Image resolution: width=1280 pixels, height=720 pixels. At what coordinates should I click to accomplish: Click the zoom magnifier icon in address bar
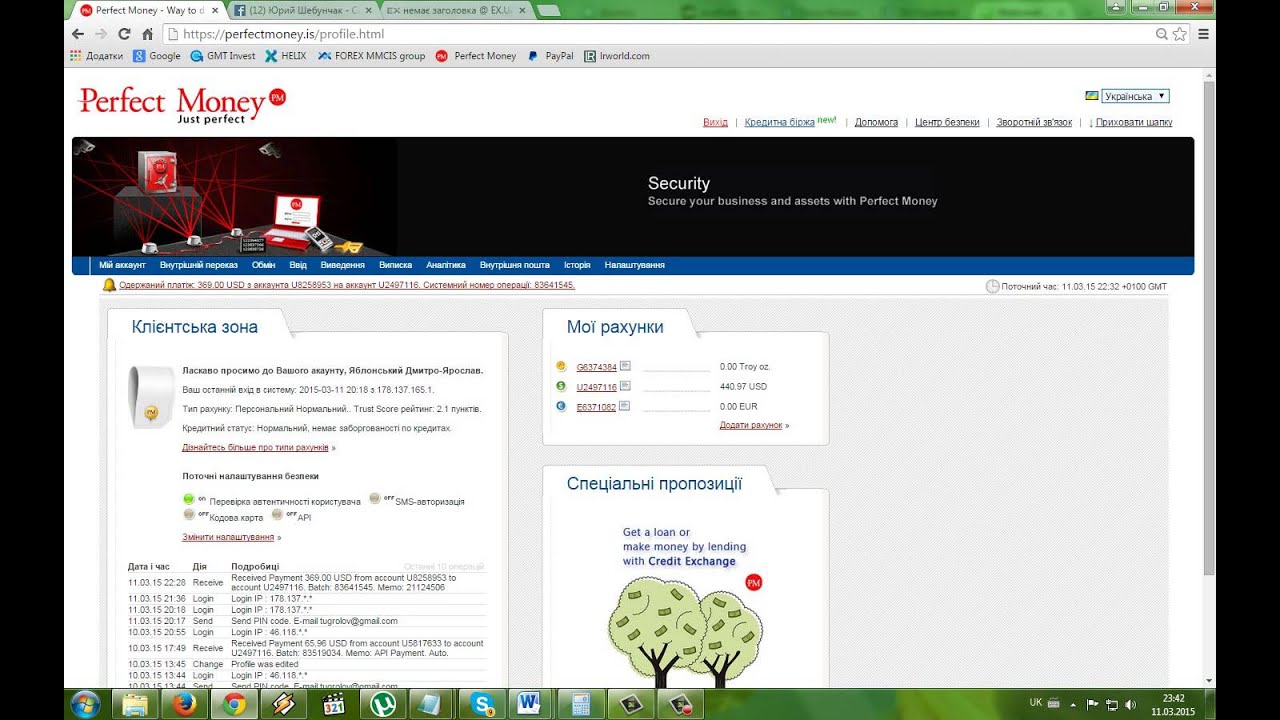click(1161, 33)
